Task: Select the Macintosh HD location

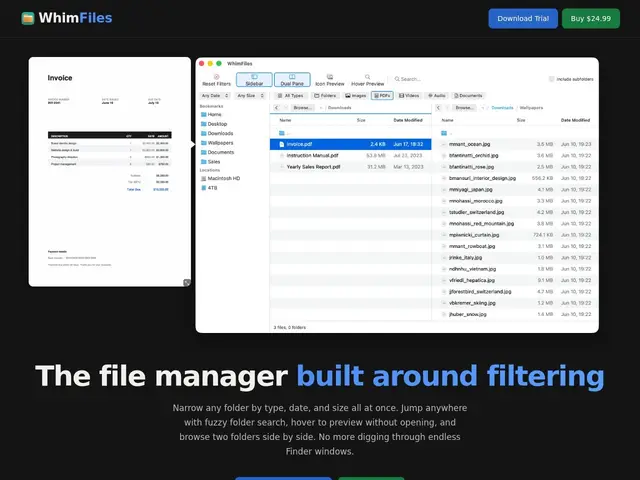Action: [220, 178]
